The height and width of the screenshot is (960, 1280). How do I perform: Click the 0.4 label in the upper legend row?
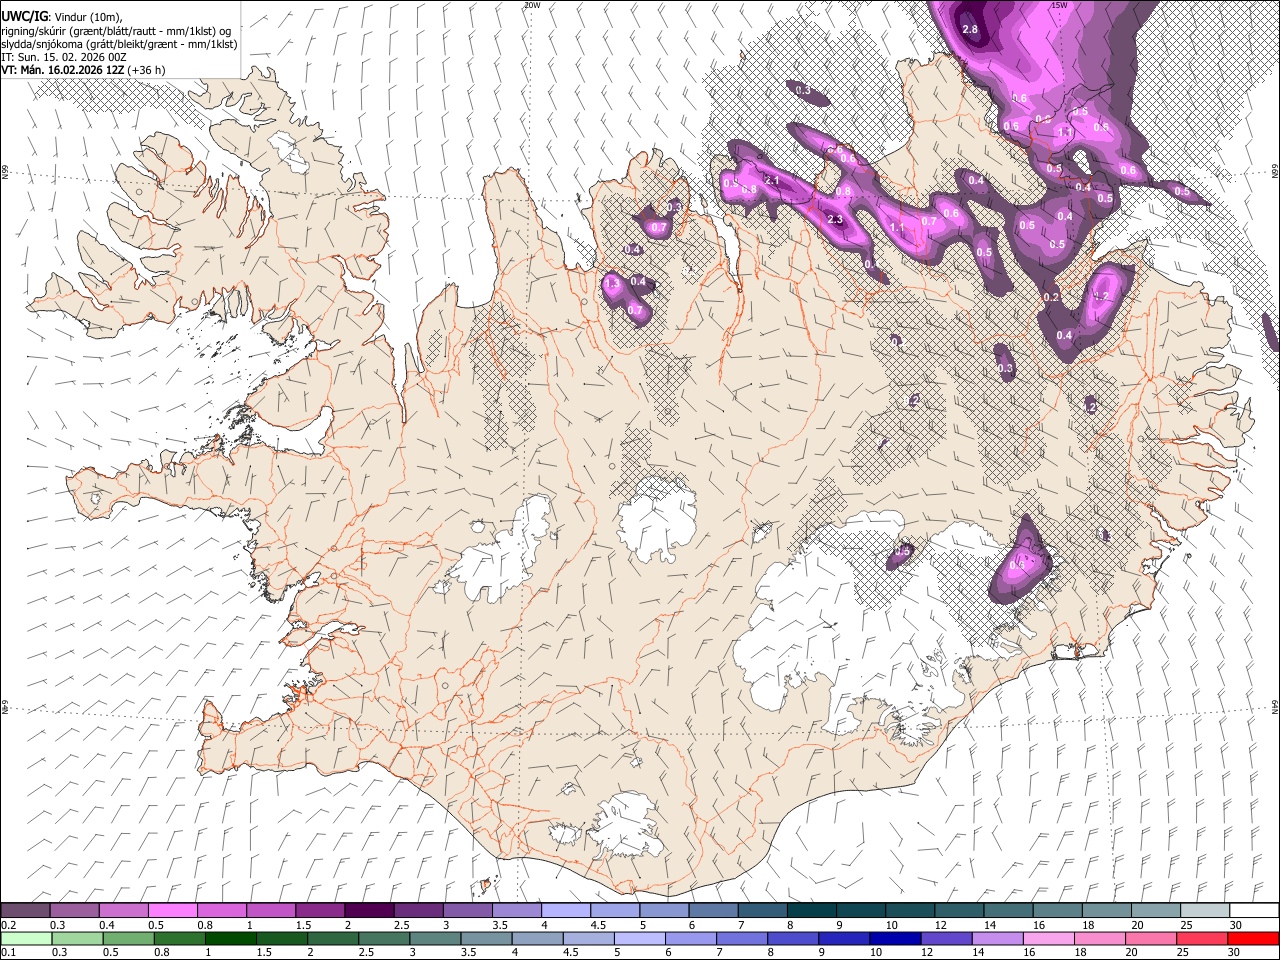107,925
